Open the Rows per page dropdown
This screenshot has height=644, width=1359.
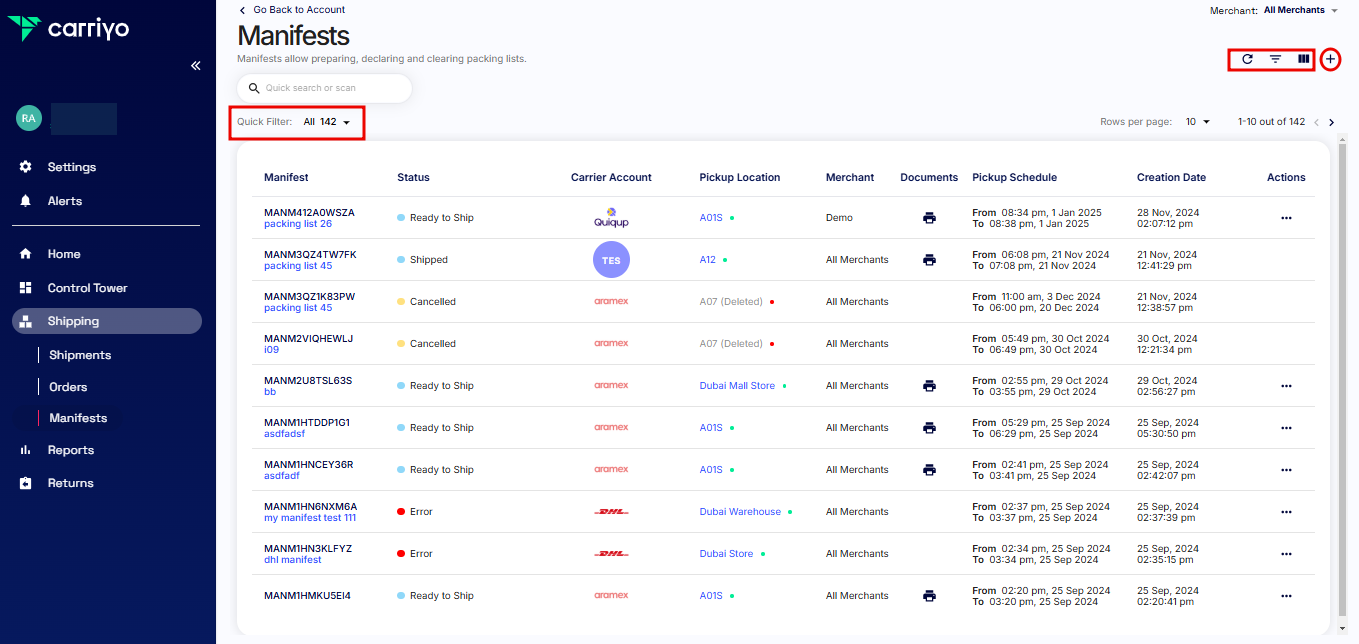pyautogui.click(x=1198, y=122)
